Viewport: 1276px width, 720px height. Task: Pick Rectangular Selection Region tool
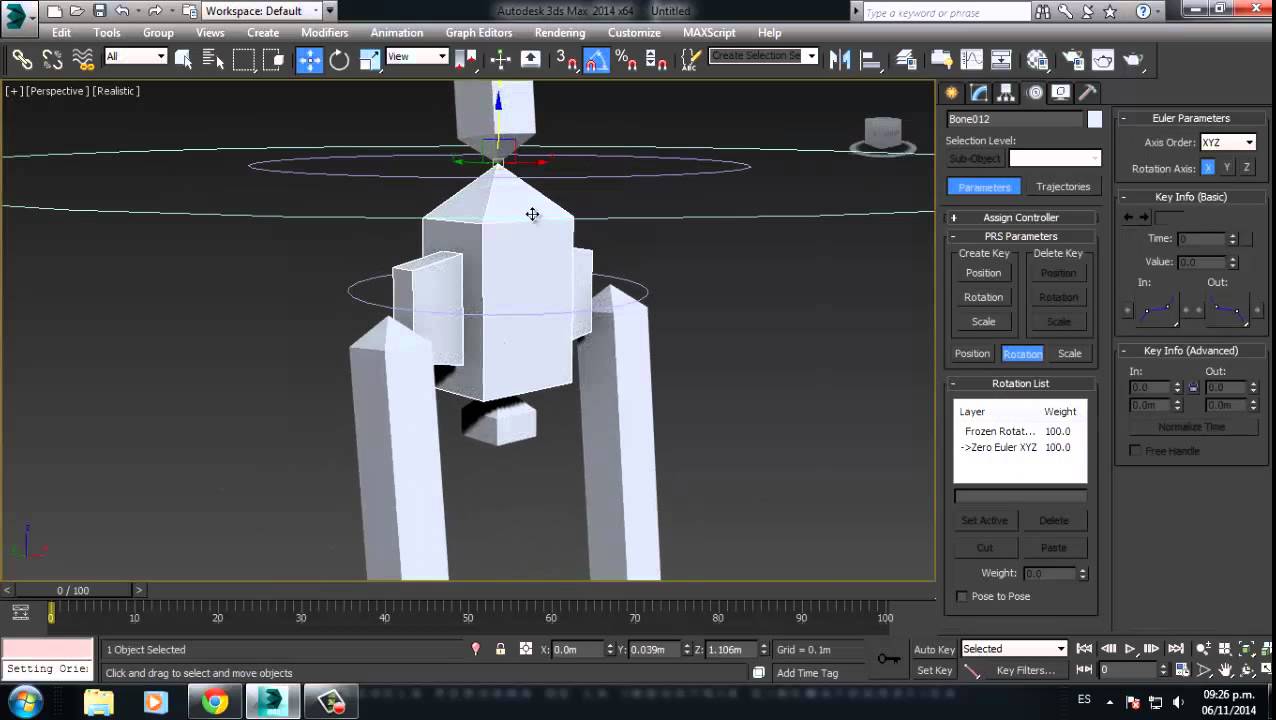[x=244, y=60]
